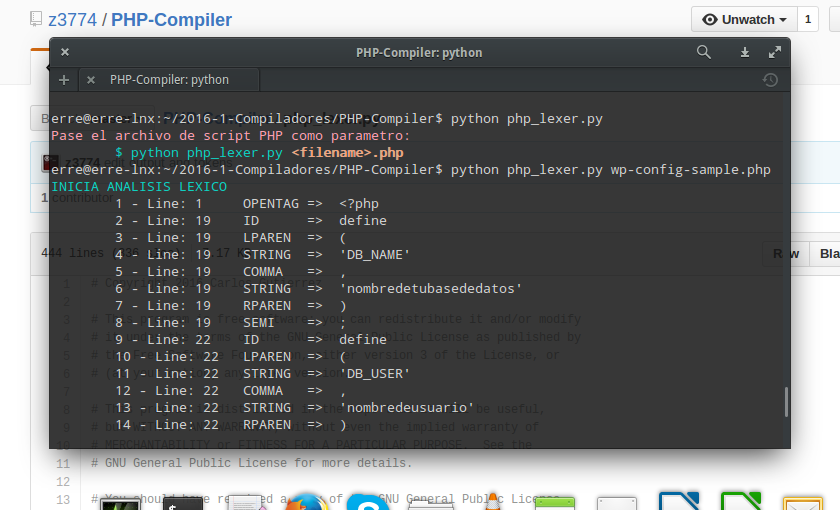This screenshot has height=510, width=840.
Task: Click the '<?php' value in row 1
Action: click(x=359, y=204)
